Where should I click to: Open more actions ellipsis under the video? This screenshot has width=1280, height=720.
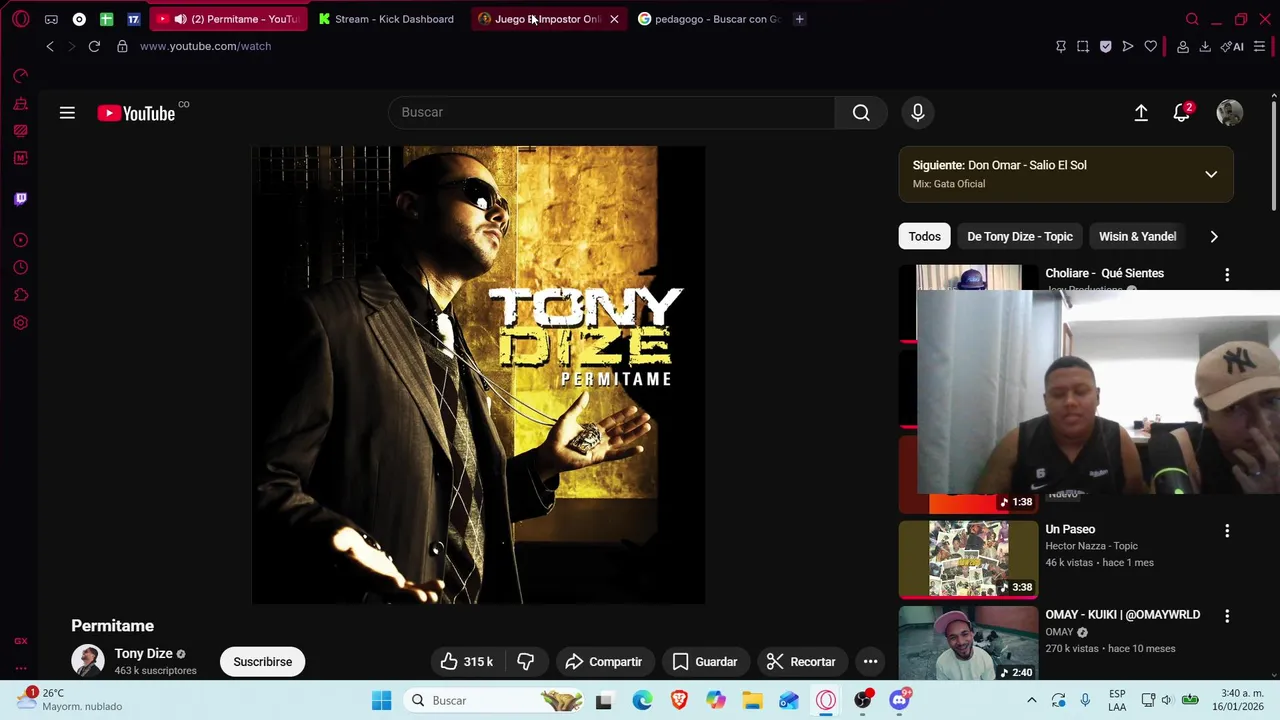tap(870, 662)
